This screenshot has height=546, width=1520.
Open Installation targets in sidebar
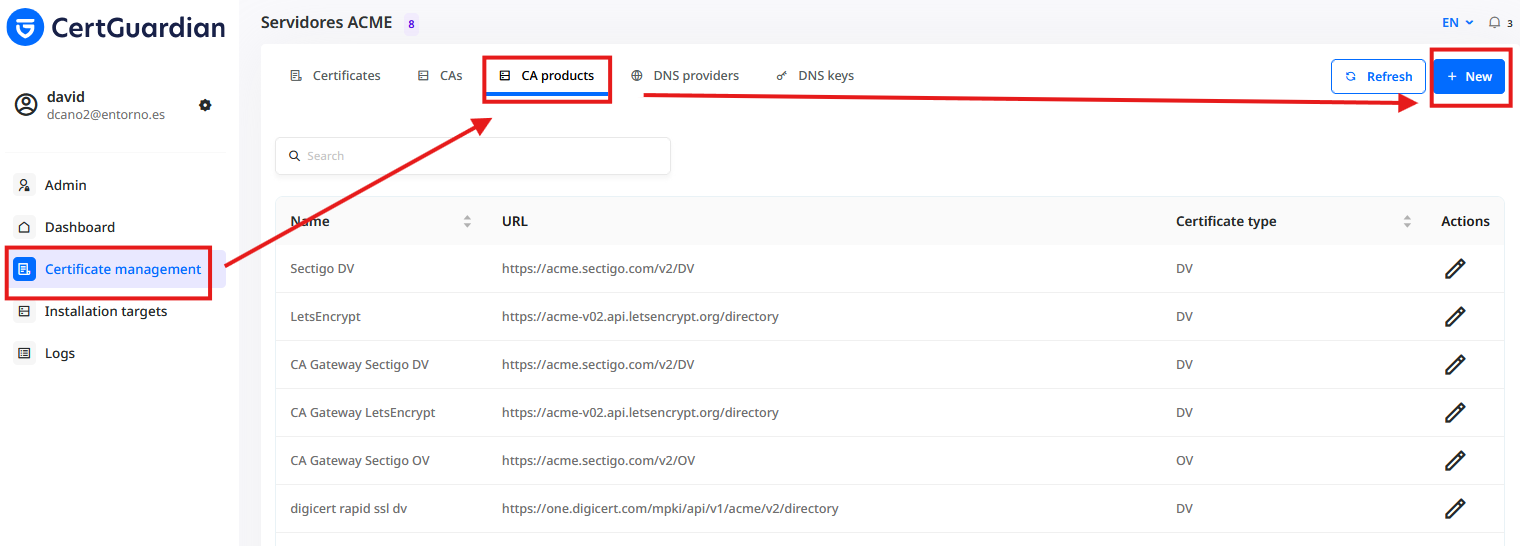105,311
